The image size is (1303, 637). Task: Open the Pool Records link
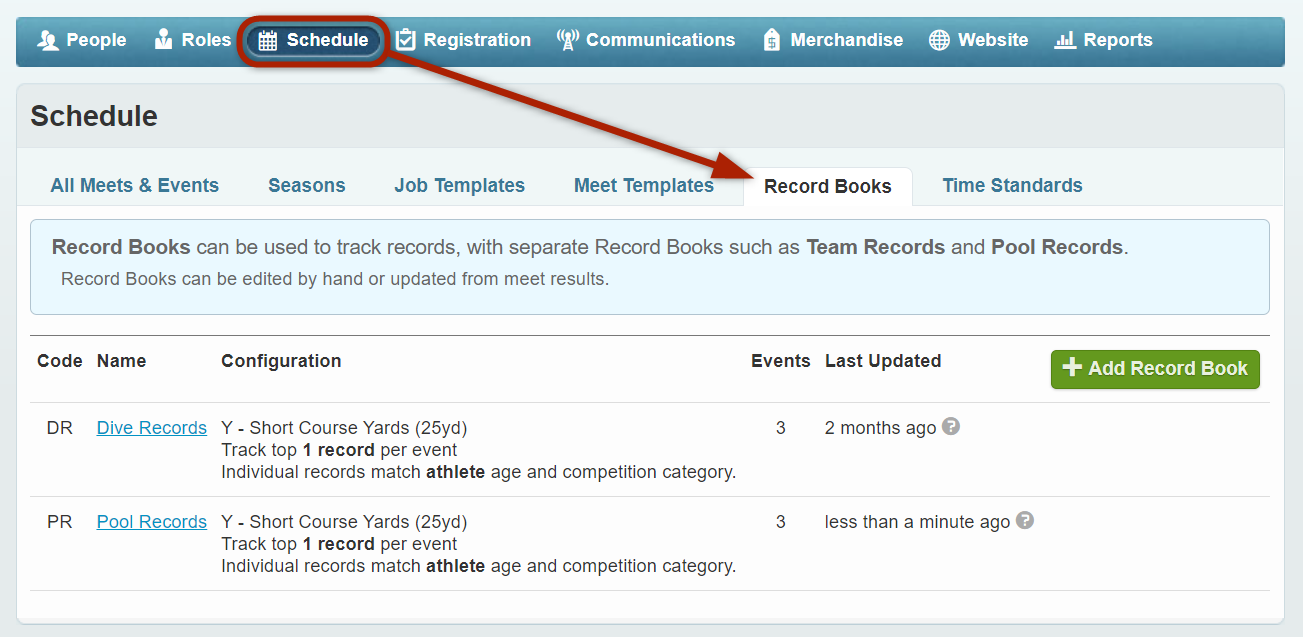pyautogui.click(x=152, y=522)
